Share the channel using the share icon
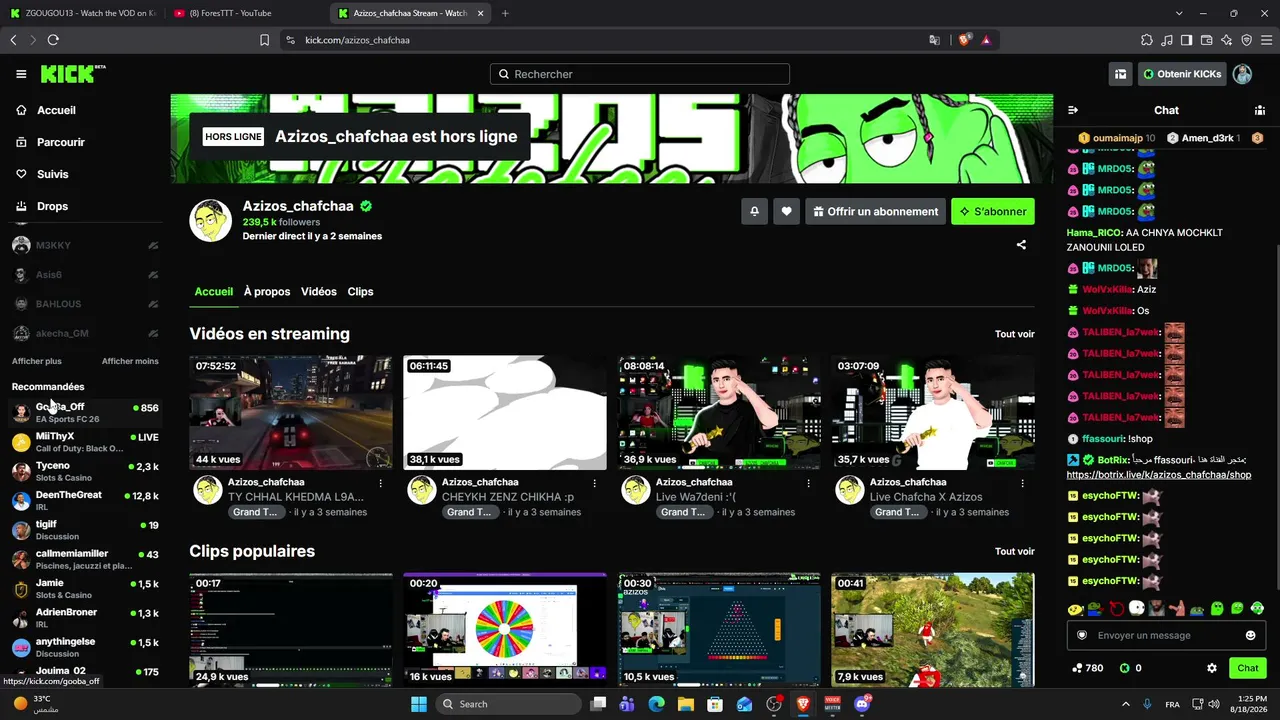The width and height of the screenshot is (1280, 720). click(1021, 245)
